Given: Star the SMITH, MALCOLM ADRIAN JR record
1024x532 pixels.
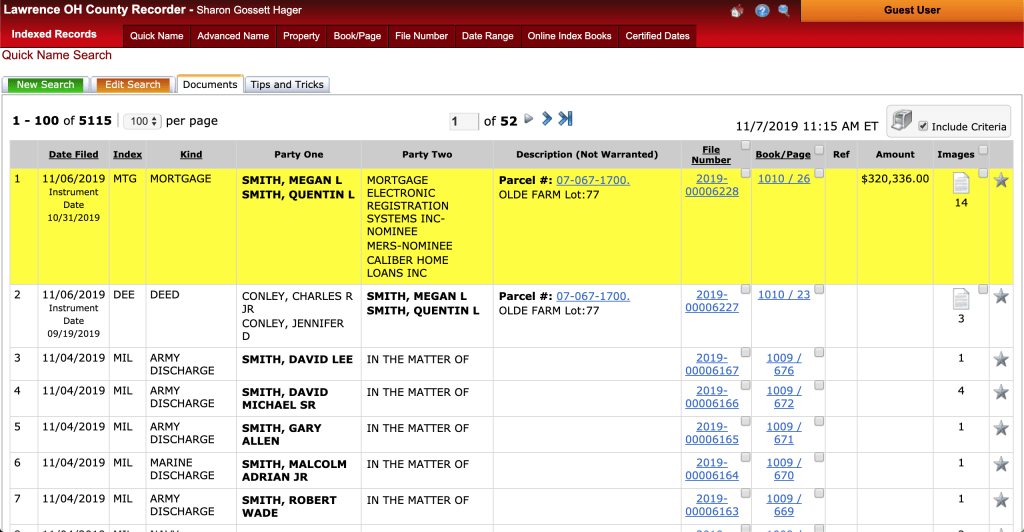Looking at the screenshot, I should [1000, 464].
